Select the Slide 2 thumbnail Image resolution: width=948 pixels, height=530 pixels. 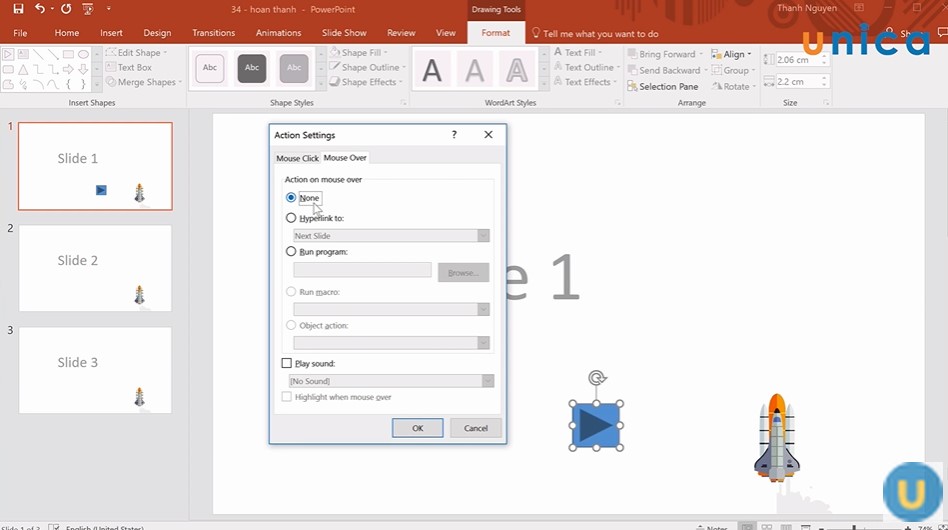click(x=95, y=268)
